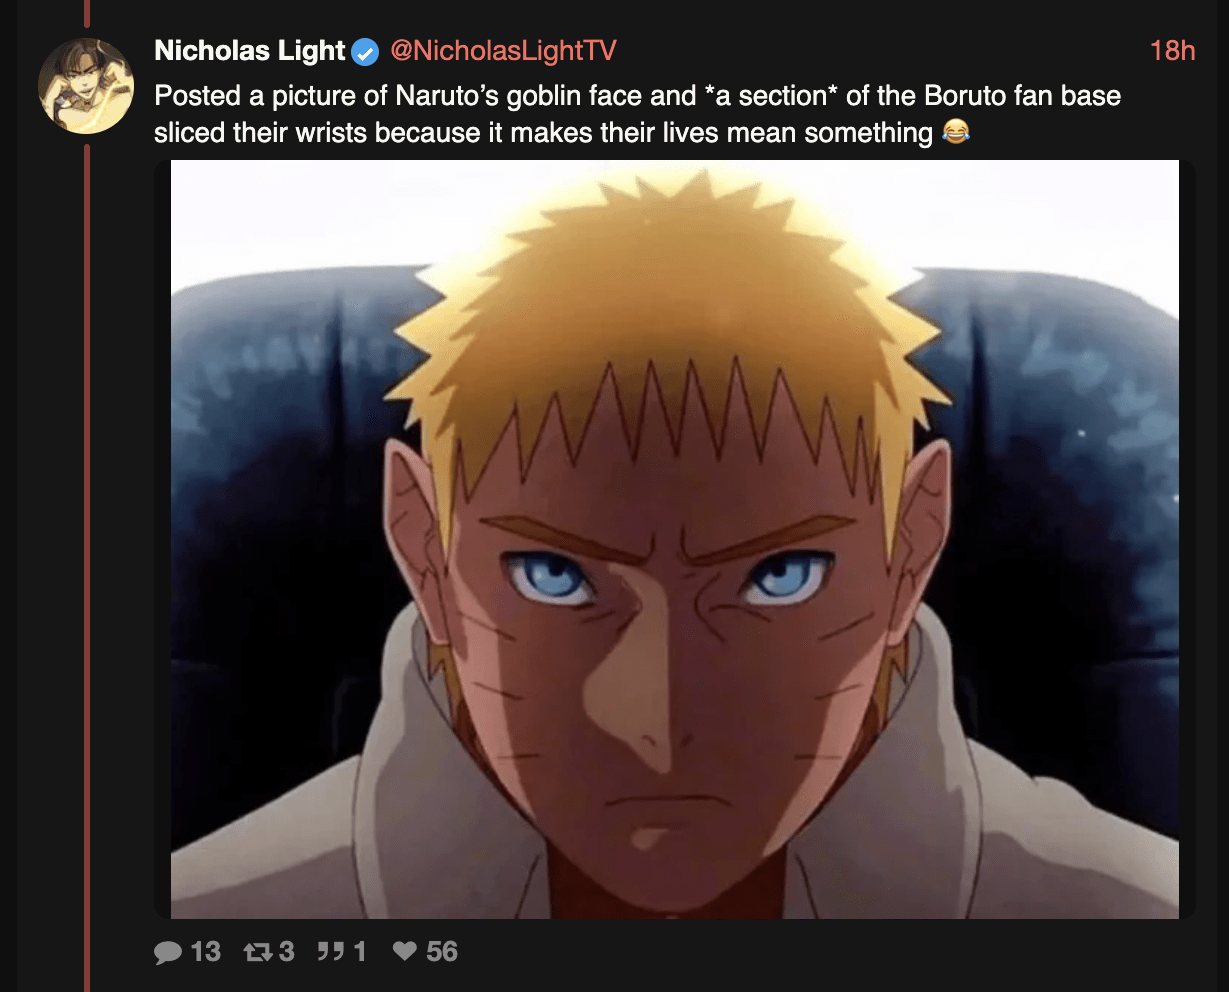Viewport: 1229px width, 992px height.
Task: Click the retweet count of 3
Action: click(x=286, y=951)
